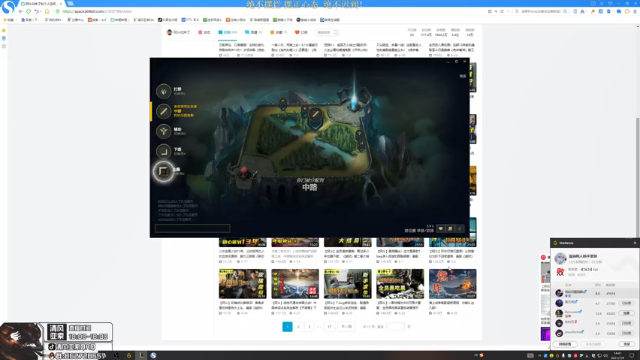Click the chat input box in the game client
Image resolution: width=640 pixels, height=360 pixels.
[x=193, y=228]
